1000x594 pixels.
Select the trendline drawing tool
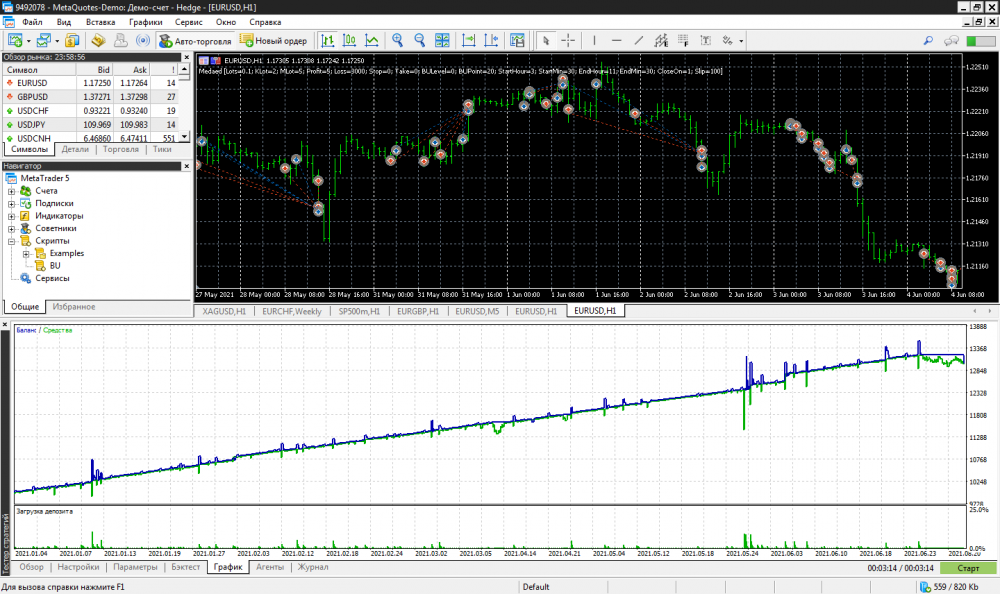638,41
